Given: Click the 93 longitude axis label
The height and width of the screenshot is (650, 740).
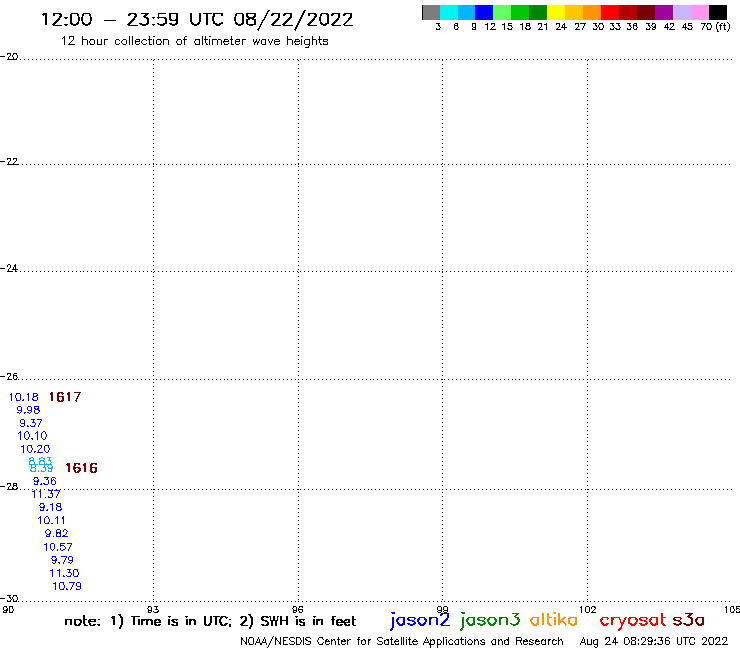Looking at the screenshot, I should coord(153,609).
